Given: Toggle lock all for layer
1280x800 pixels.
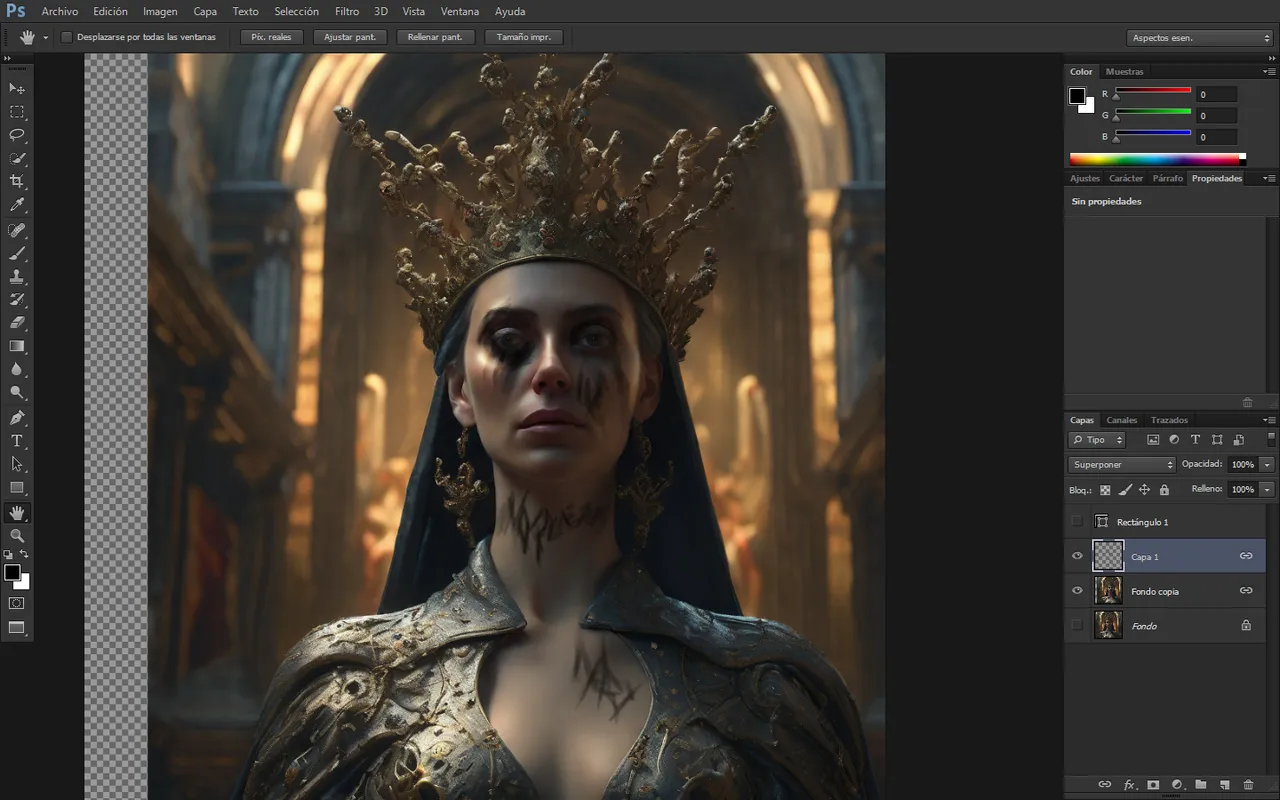Looking at the screenshot, I should (1164, 490).
